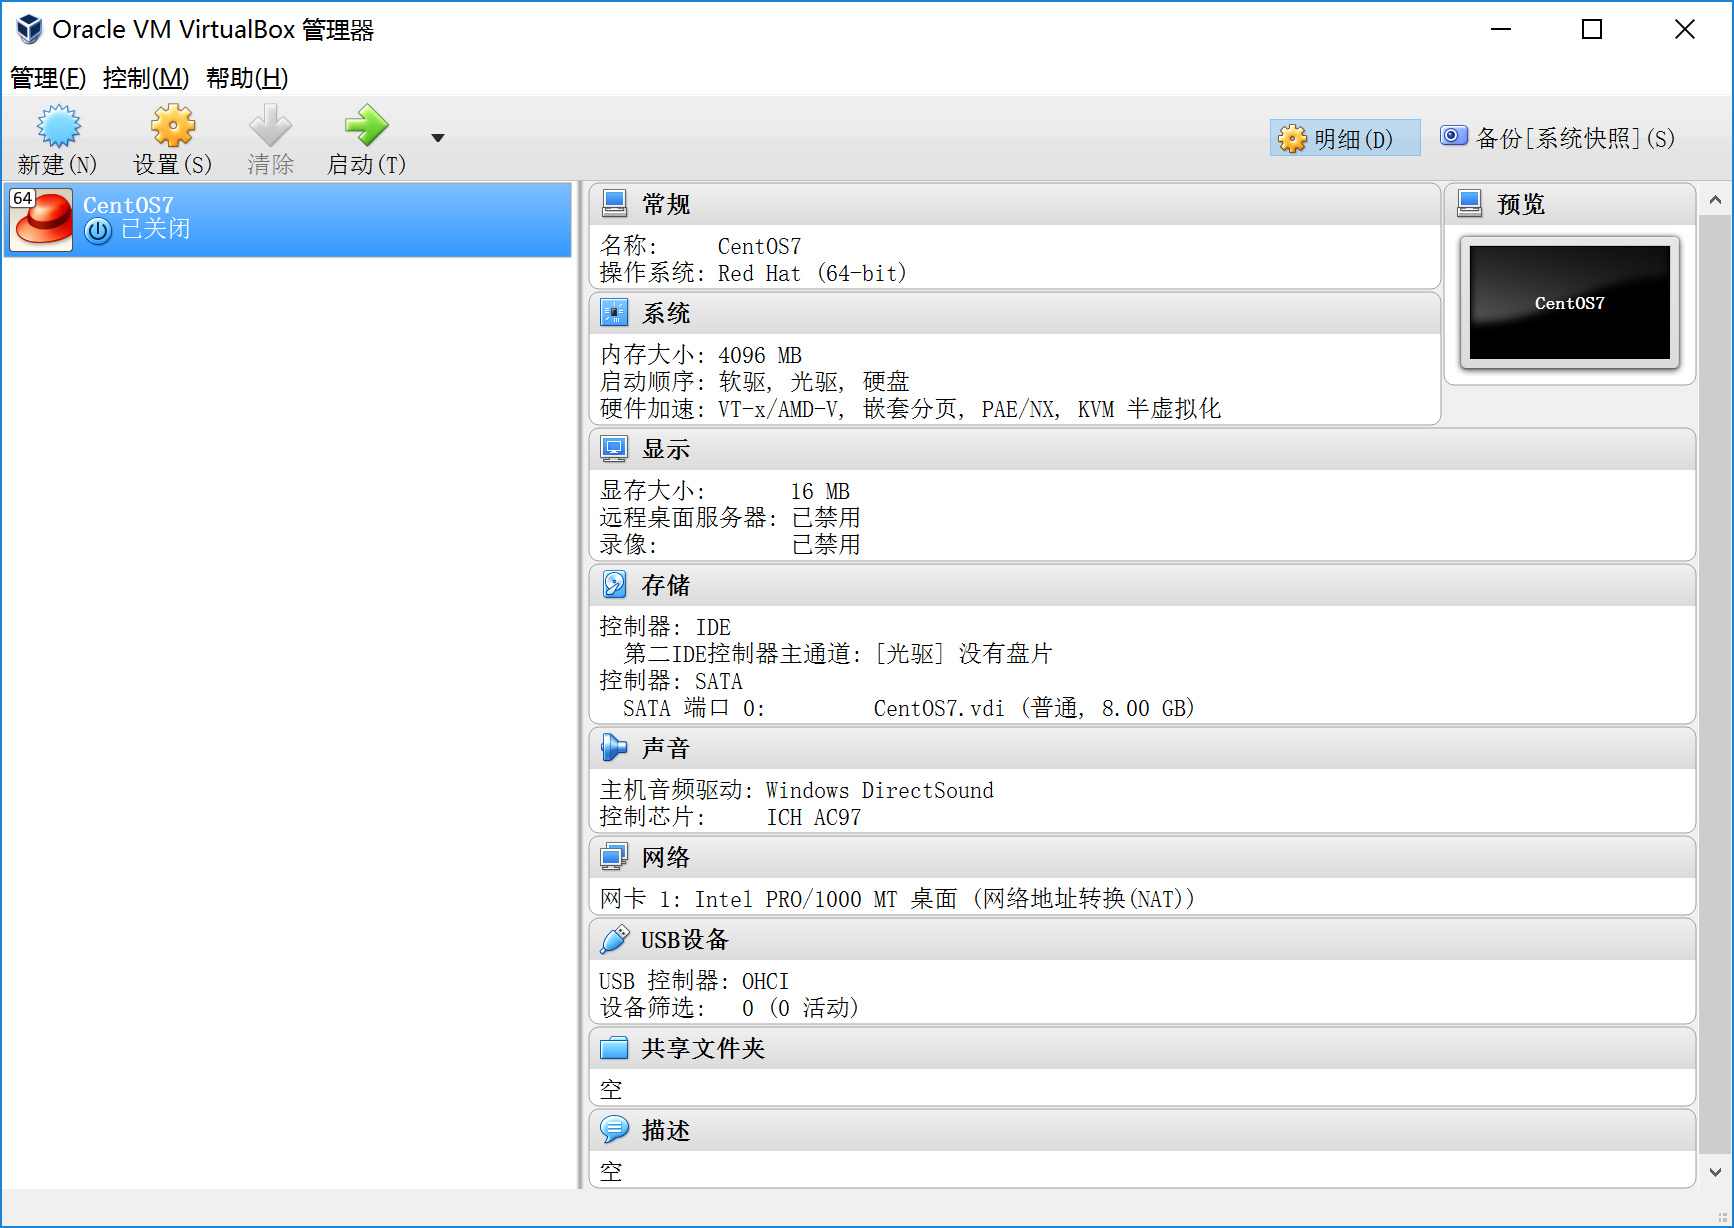Open the 控制(M) menu
Viewport: 1734px width, 1228px height.
[x=146, y=78]
